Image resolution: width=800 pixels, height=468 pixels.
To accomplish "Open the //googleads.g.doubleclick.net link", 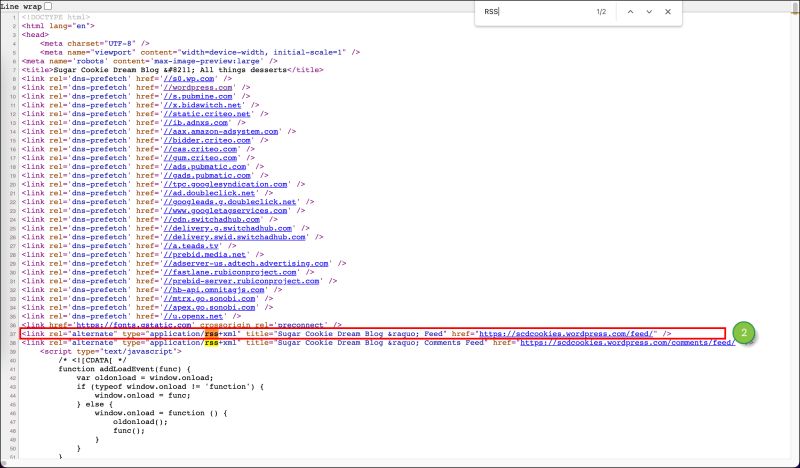I will 230,202.
